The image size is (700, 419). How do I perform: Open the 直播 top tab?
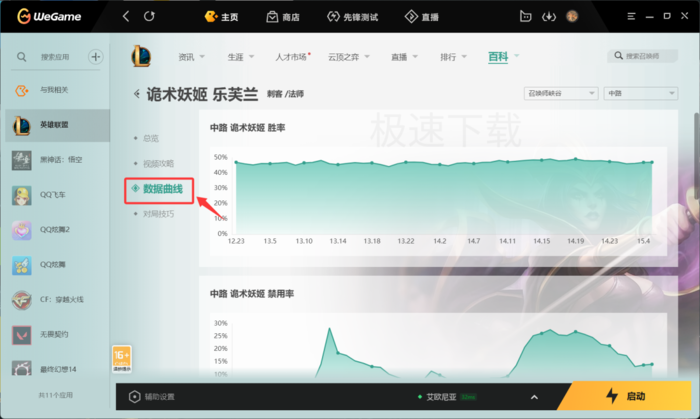(422, 17)
